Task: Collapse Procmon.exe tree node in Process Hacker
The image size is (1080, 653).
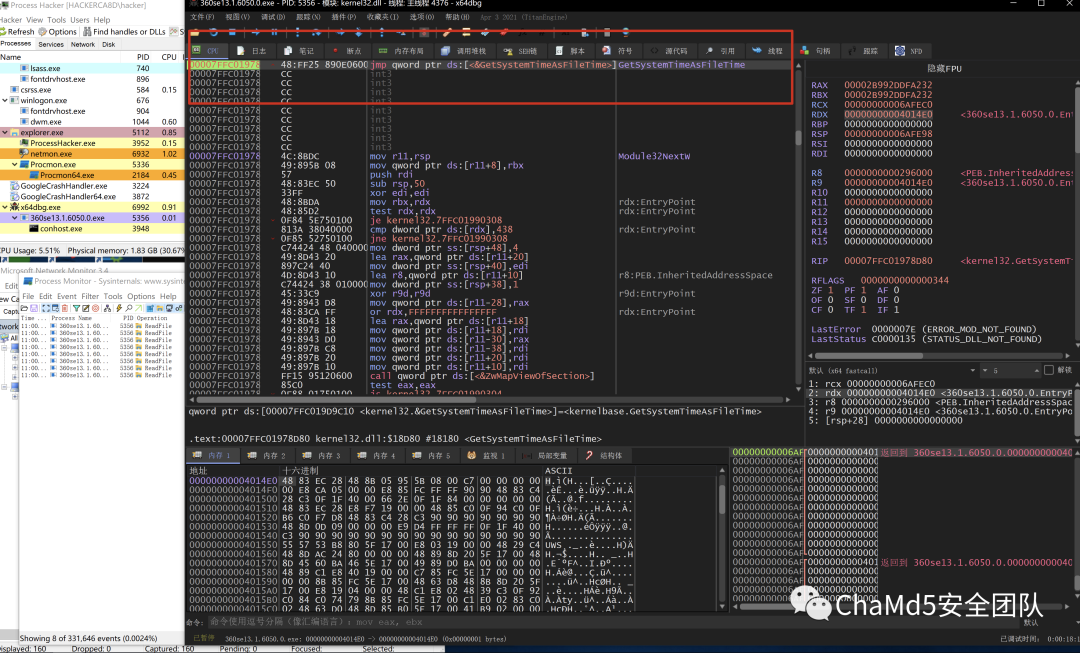Action: (14, 165)
